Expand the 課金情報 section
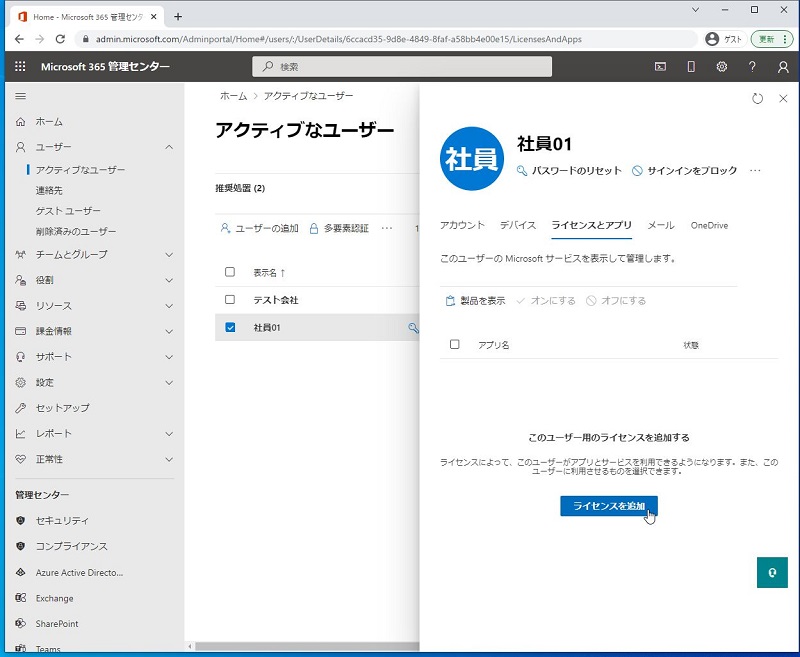This screenshot has width=800, height=657. [169, 331]
